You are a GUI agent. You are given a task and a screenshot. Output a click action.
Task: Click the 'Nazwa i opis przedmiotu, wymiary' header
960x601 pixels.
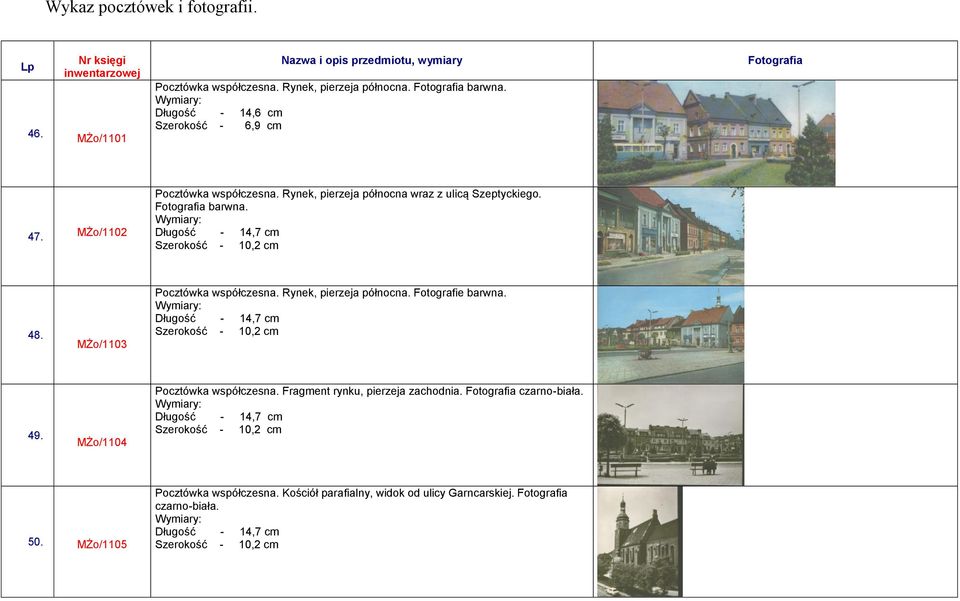(372, 60)
